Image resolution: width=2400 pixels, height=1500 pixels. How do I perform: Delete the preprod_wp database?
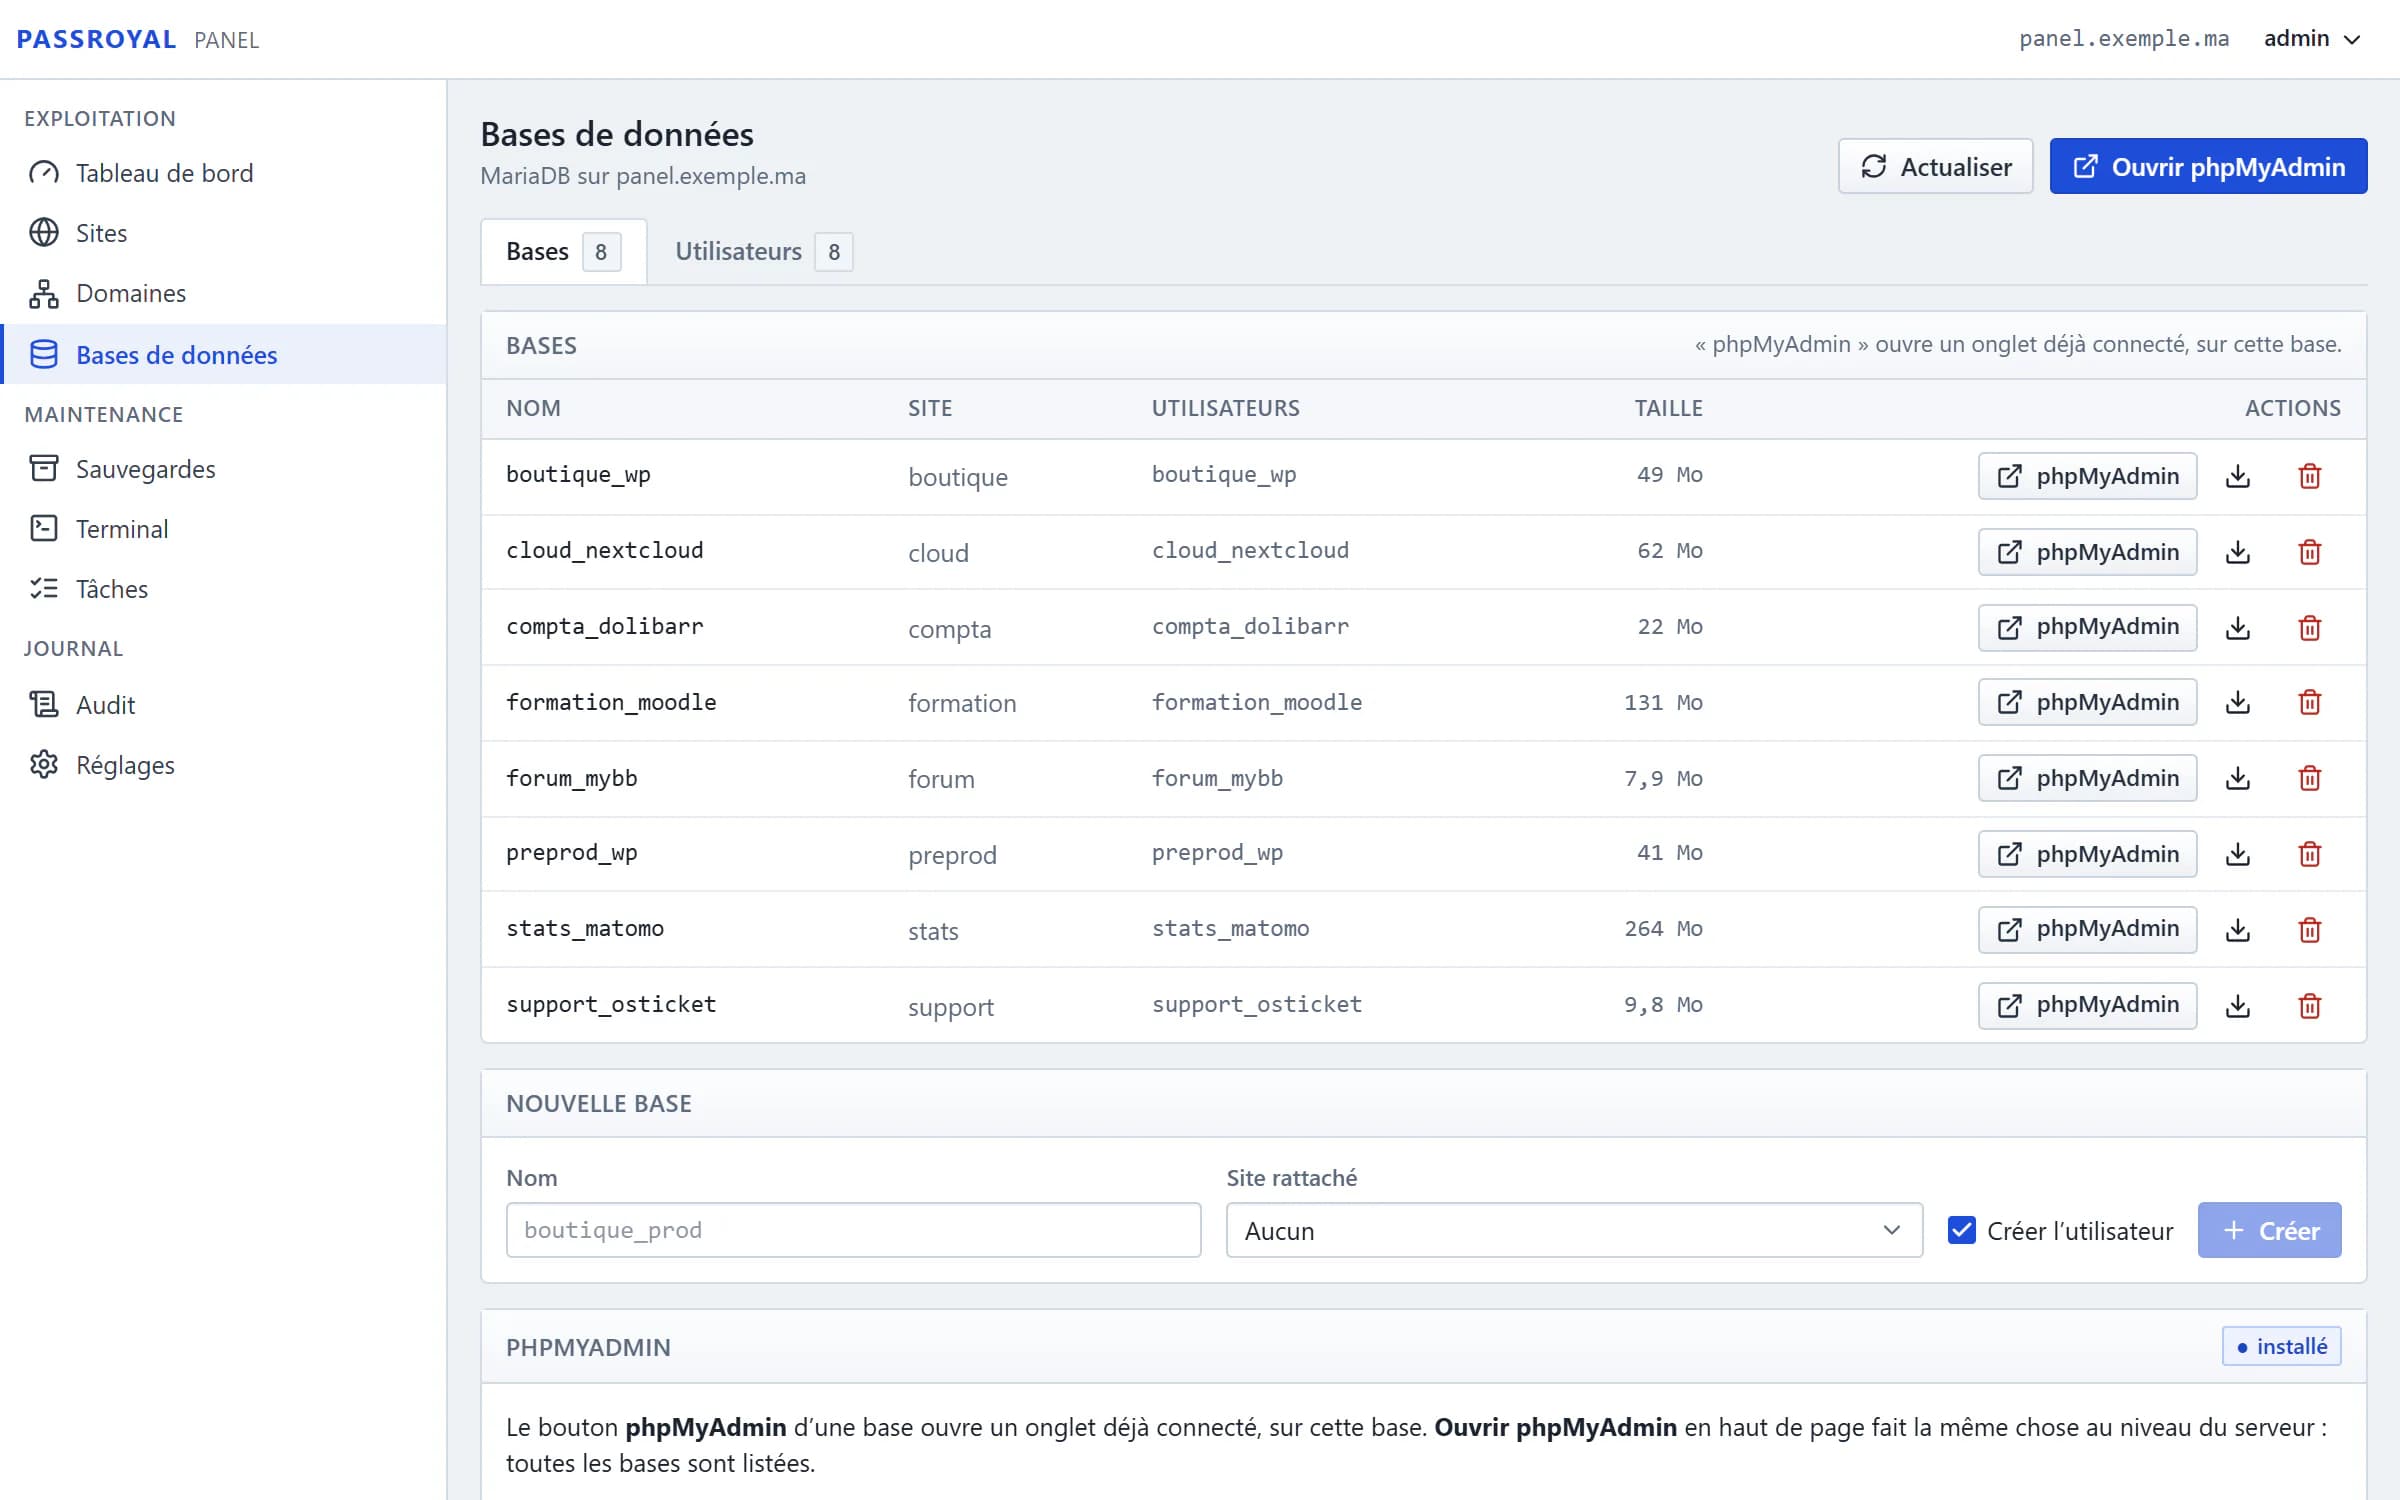[x=2309, y=854]
